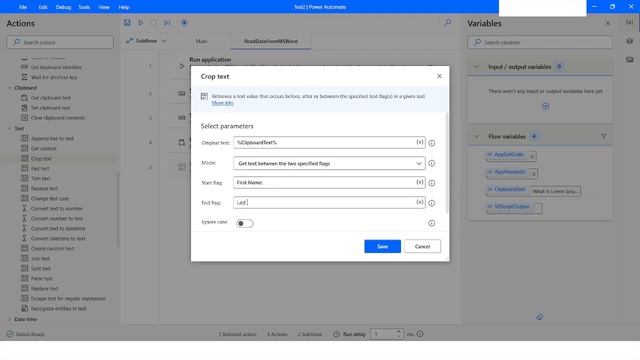Open variable picker for Start flag
This screenshot has height=360, width=640.
(420, 182)
